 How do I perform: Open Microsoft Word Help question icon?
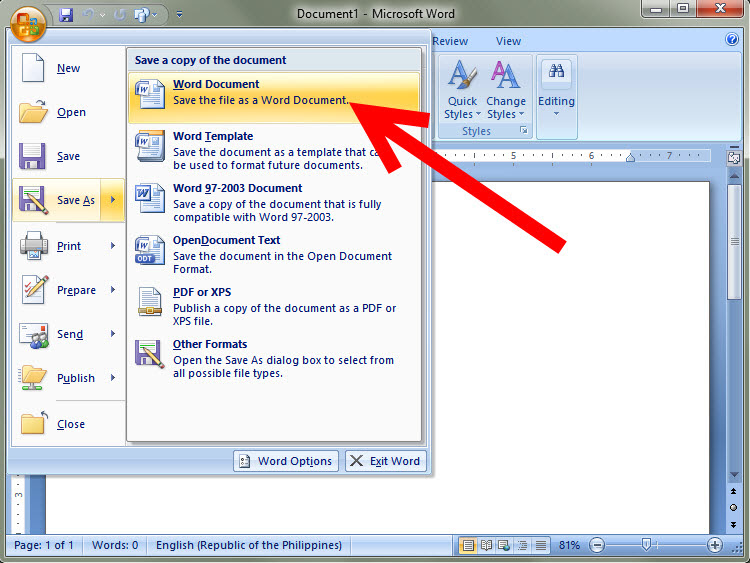click(x=732, y=39)
